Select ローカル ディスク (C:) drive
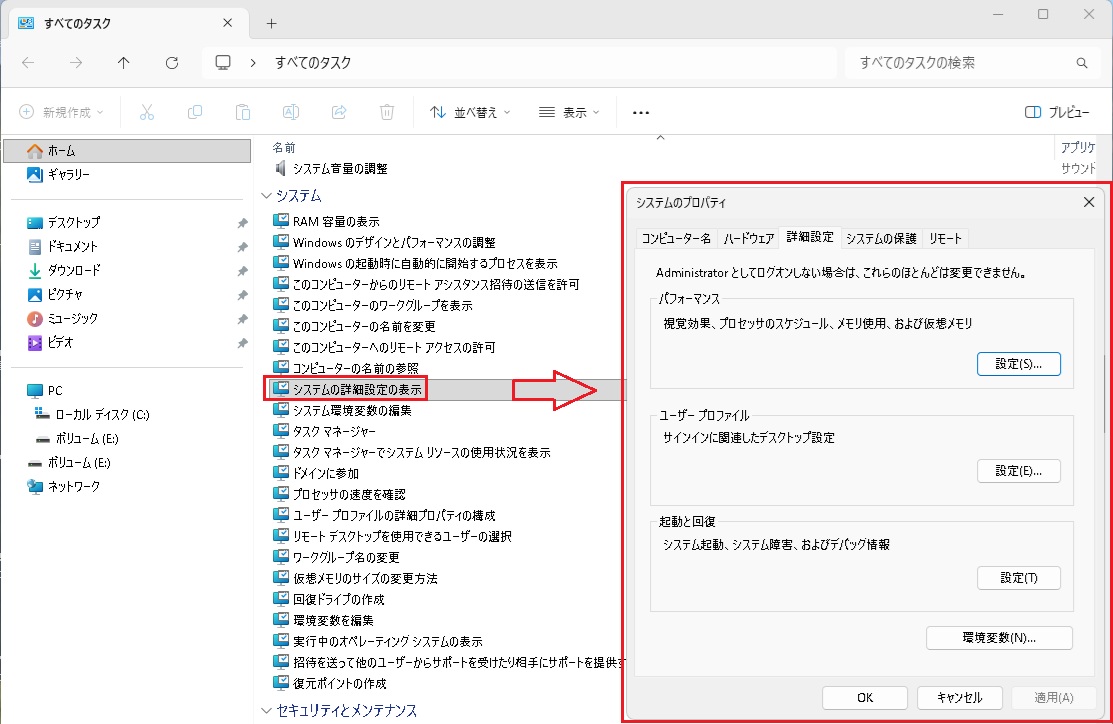This screenshot has height=724, width=1113. click(x=102, y=415)
